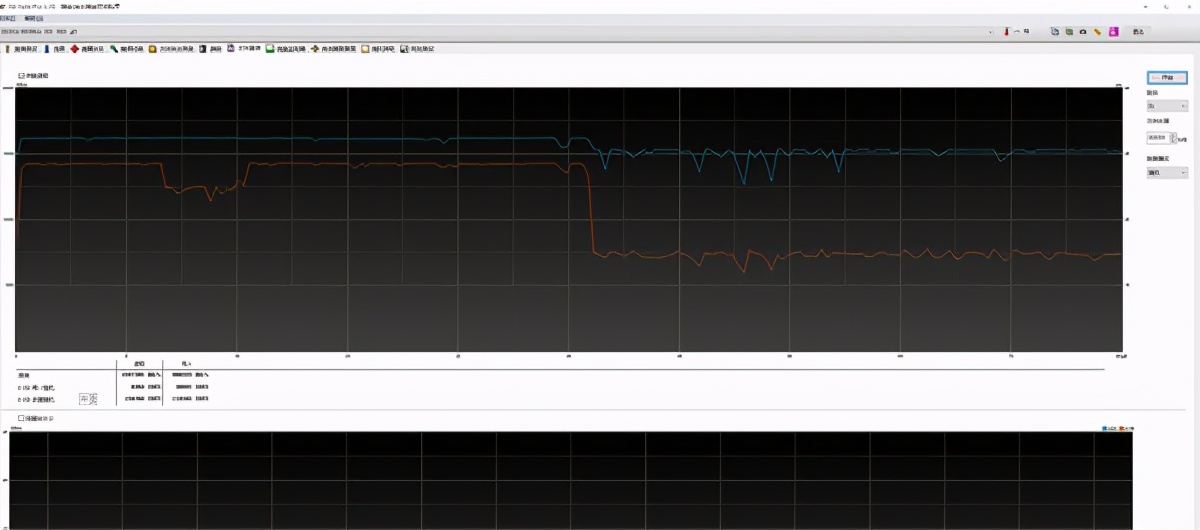The height and width of the screenshot is (530, 1200).
Task: Expand the data pattern dropdown on the right panel
Action: pyautogui.click(x=1167, y=172)
